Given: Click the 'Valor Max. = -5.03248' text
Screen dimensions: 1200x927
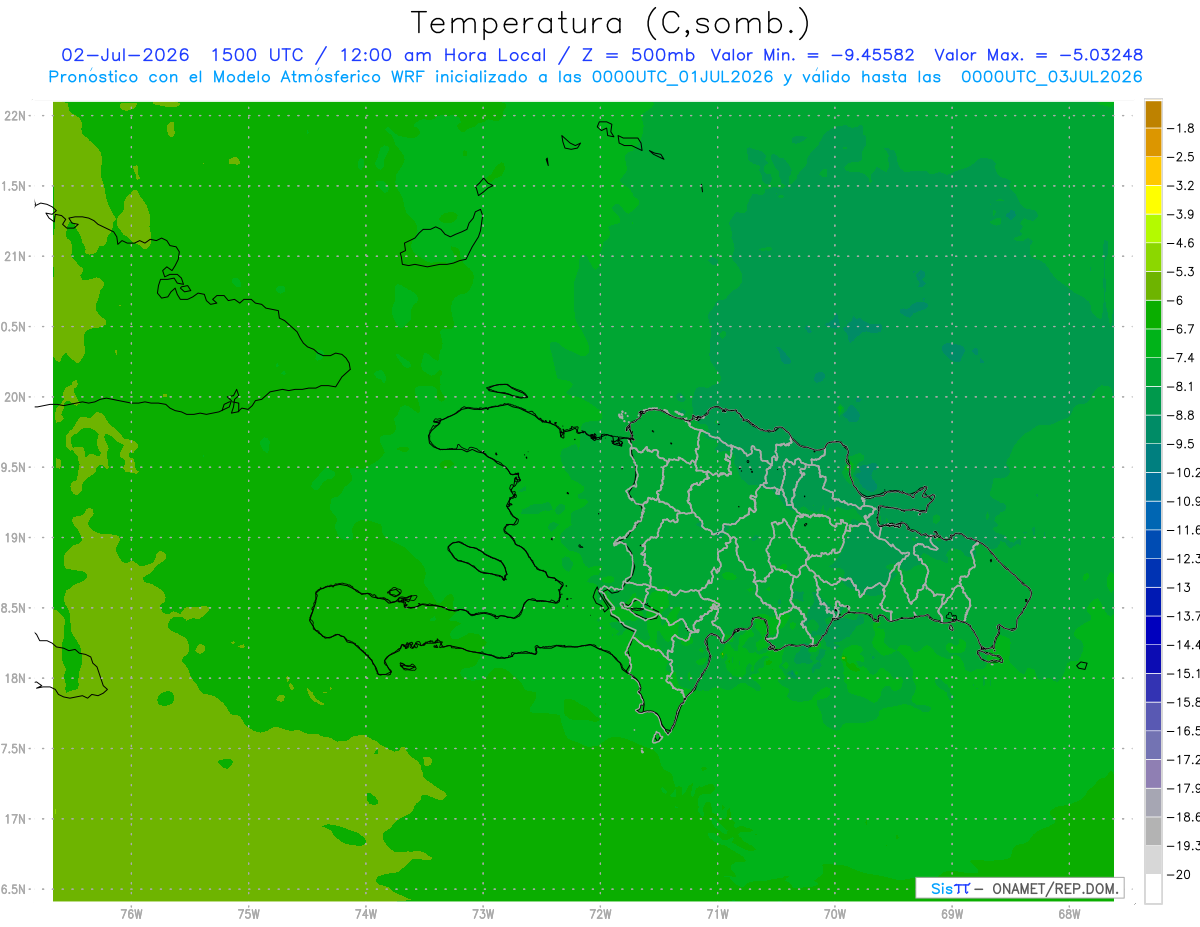Looking at the screenshot, I should [x=1038, y=55].
